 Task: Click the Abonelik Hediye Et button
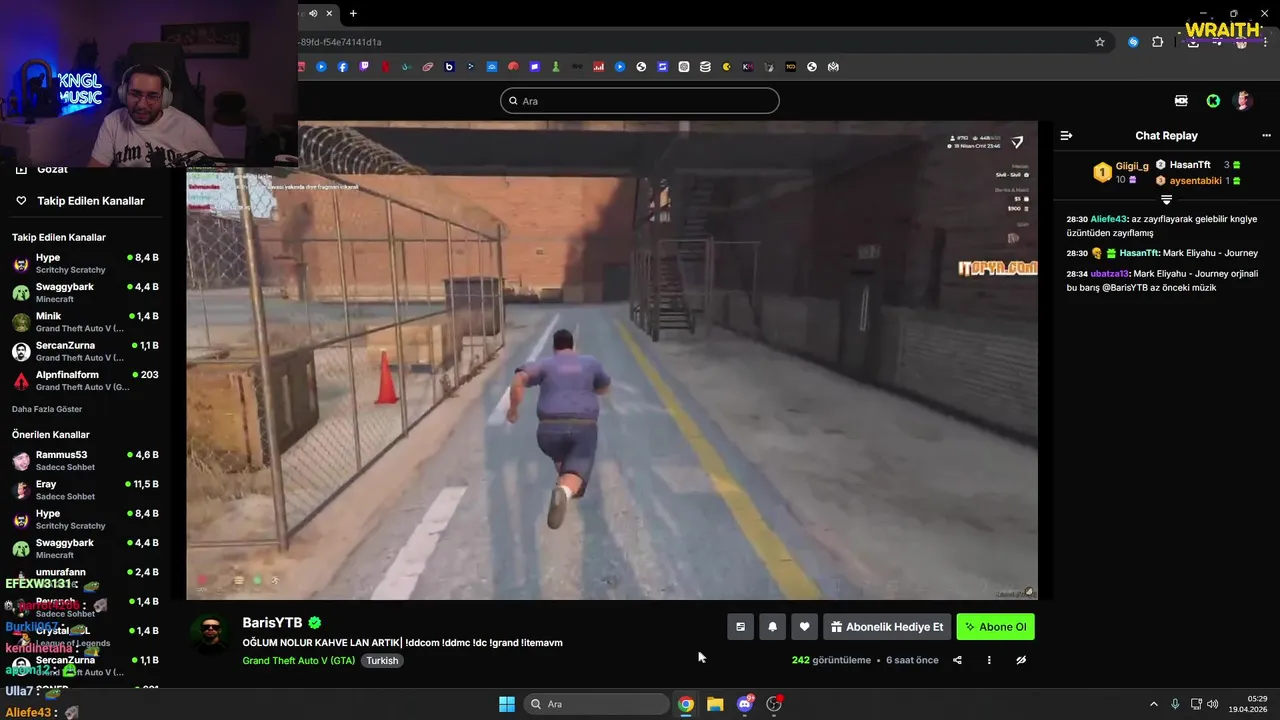[886, 627]
